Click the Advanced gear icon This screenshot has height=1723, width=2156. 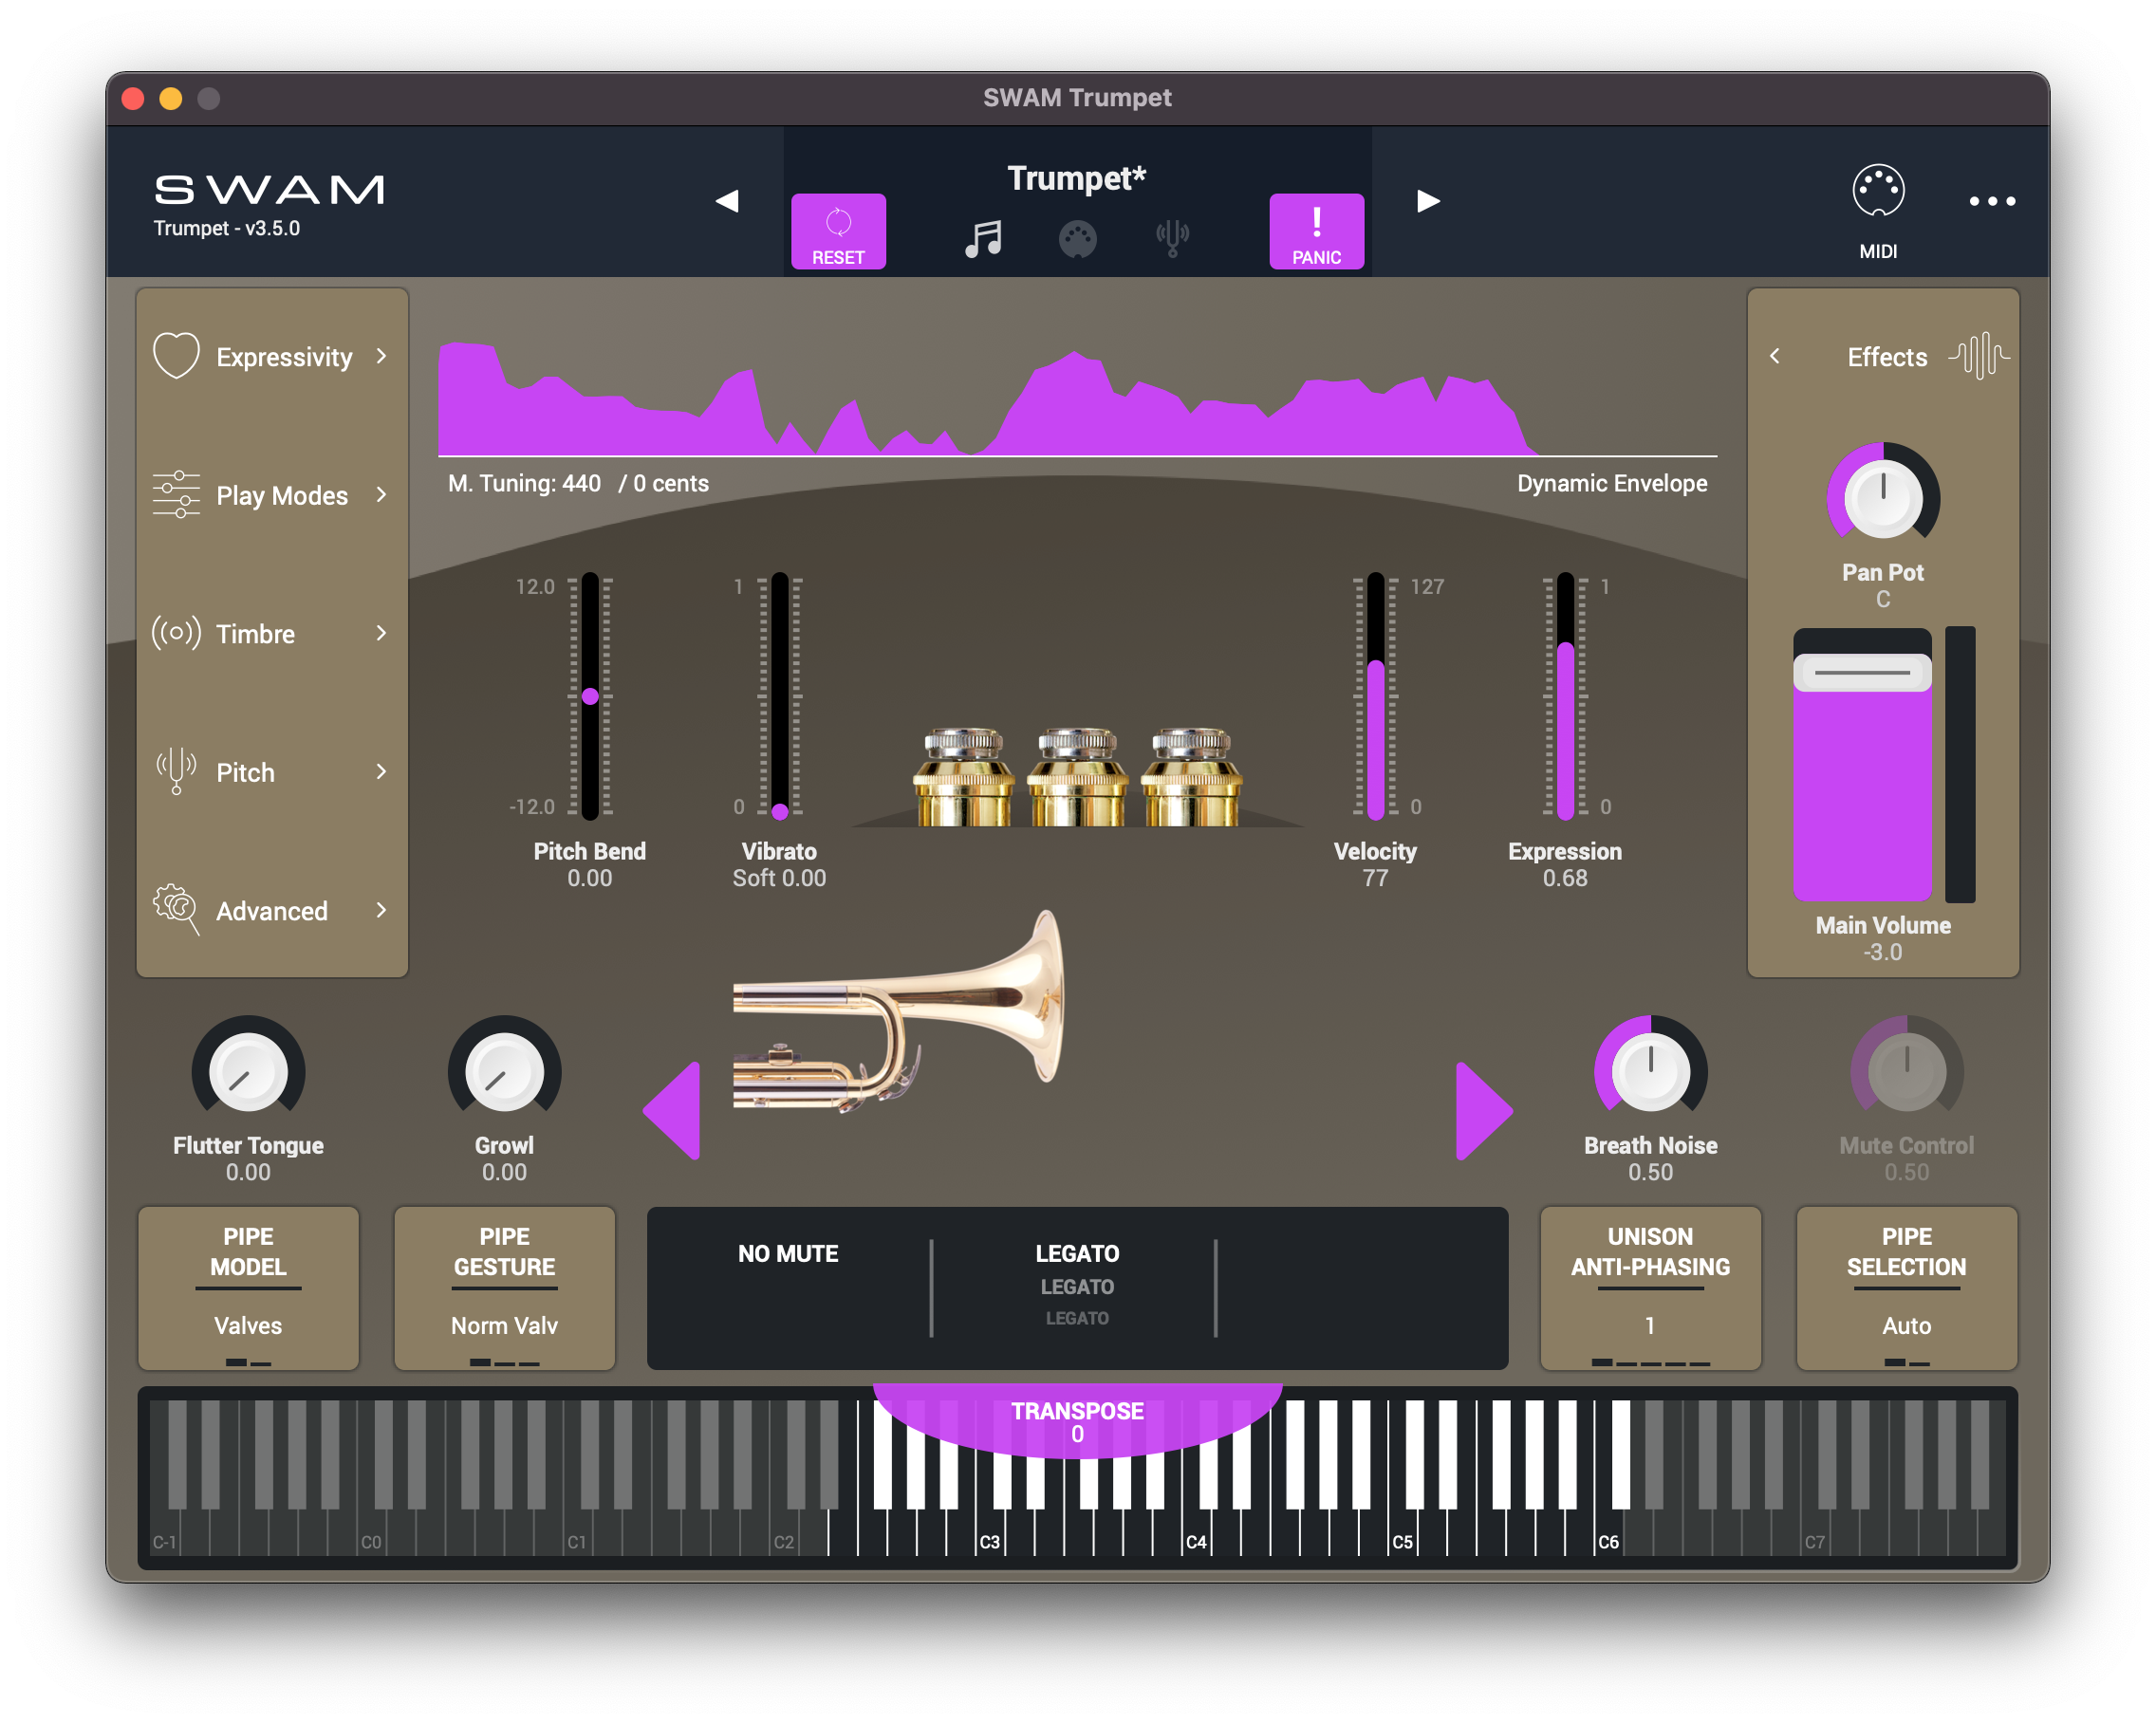coord(176,909)
